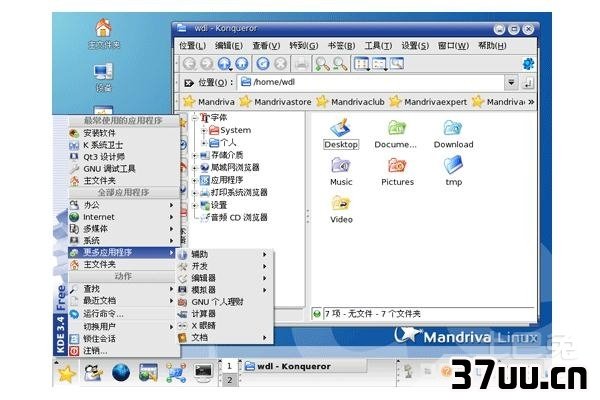
Task: Click the KDE gear throbber icon
Action: 528,64
